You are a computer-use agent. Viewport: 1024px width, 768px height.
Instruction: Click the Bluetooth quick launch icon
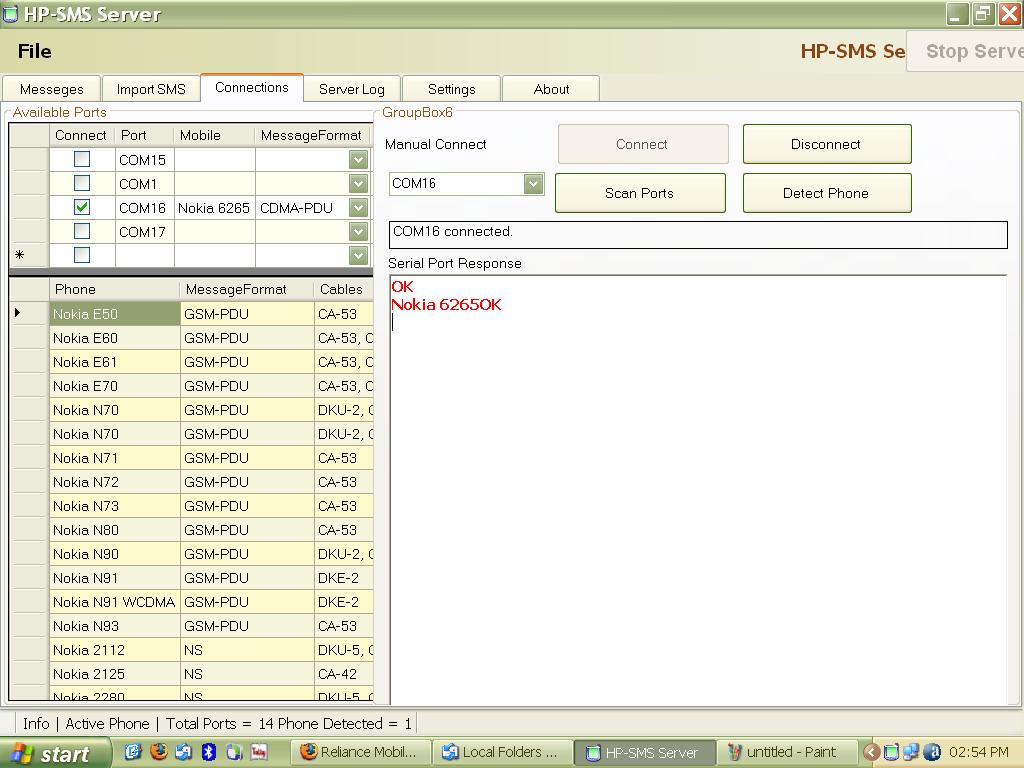pyautogui.click(x=208, y=752)
